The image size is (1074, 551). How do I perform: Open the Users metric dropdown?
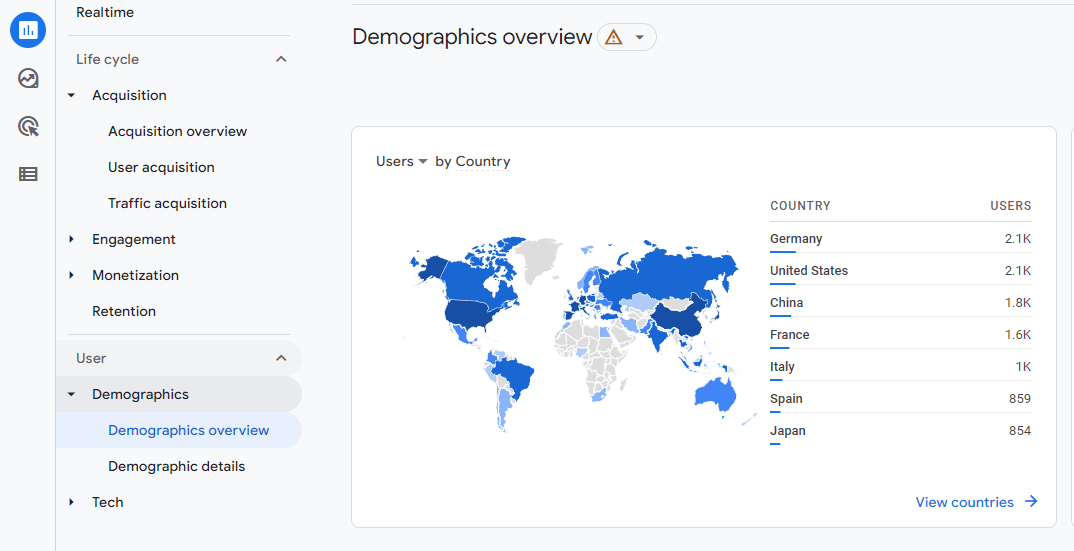401,162
